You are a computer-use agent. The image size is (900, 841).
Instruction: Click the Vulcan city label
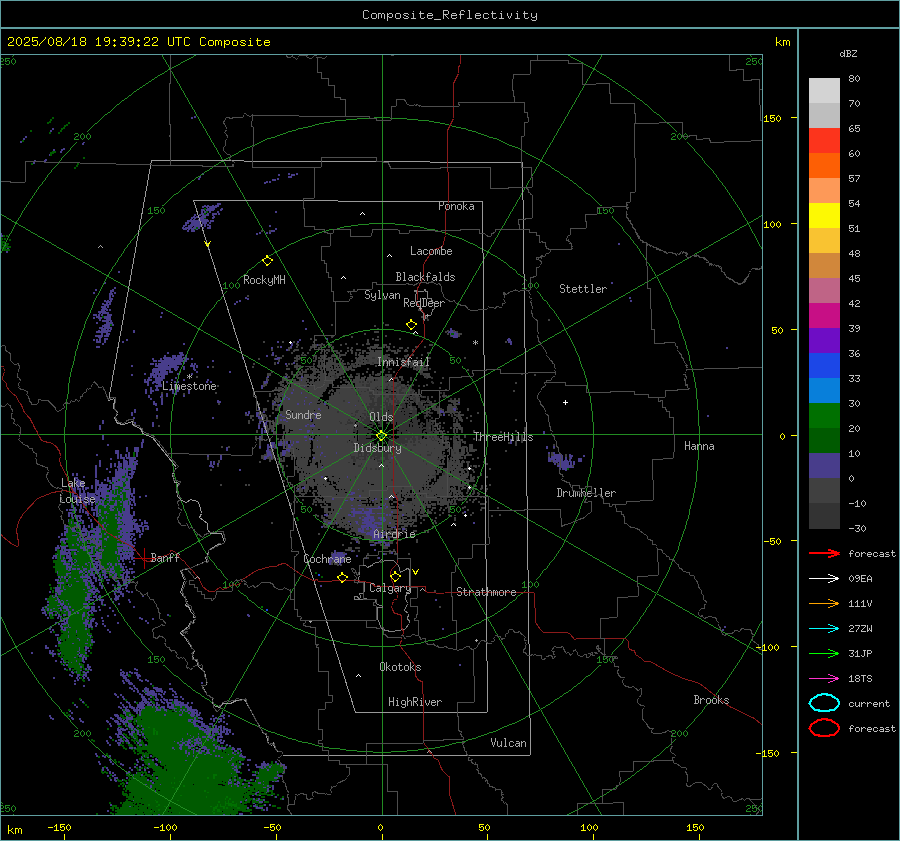[508, 743]
